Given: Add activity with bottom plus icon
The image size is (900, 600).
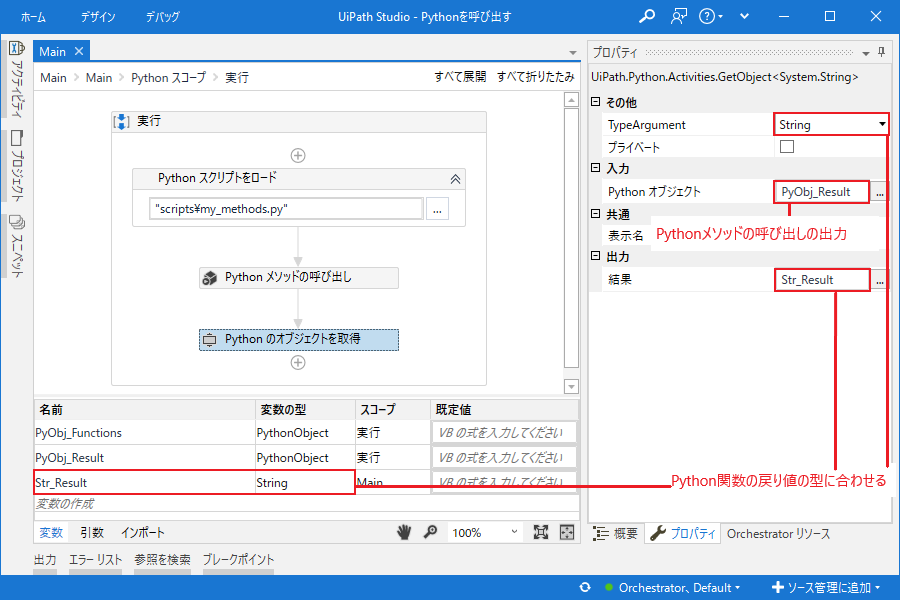Looking at the screenshot, I should click(x=298, y=362).
